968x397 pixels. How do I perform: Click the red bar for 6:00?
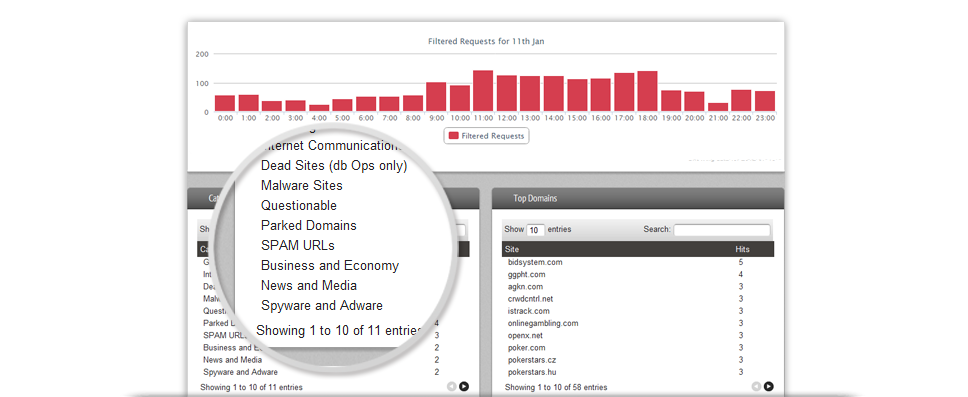pyautogui.click(x=366, y=104)
